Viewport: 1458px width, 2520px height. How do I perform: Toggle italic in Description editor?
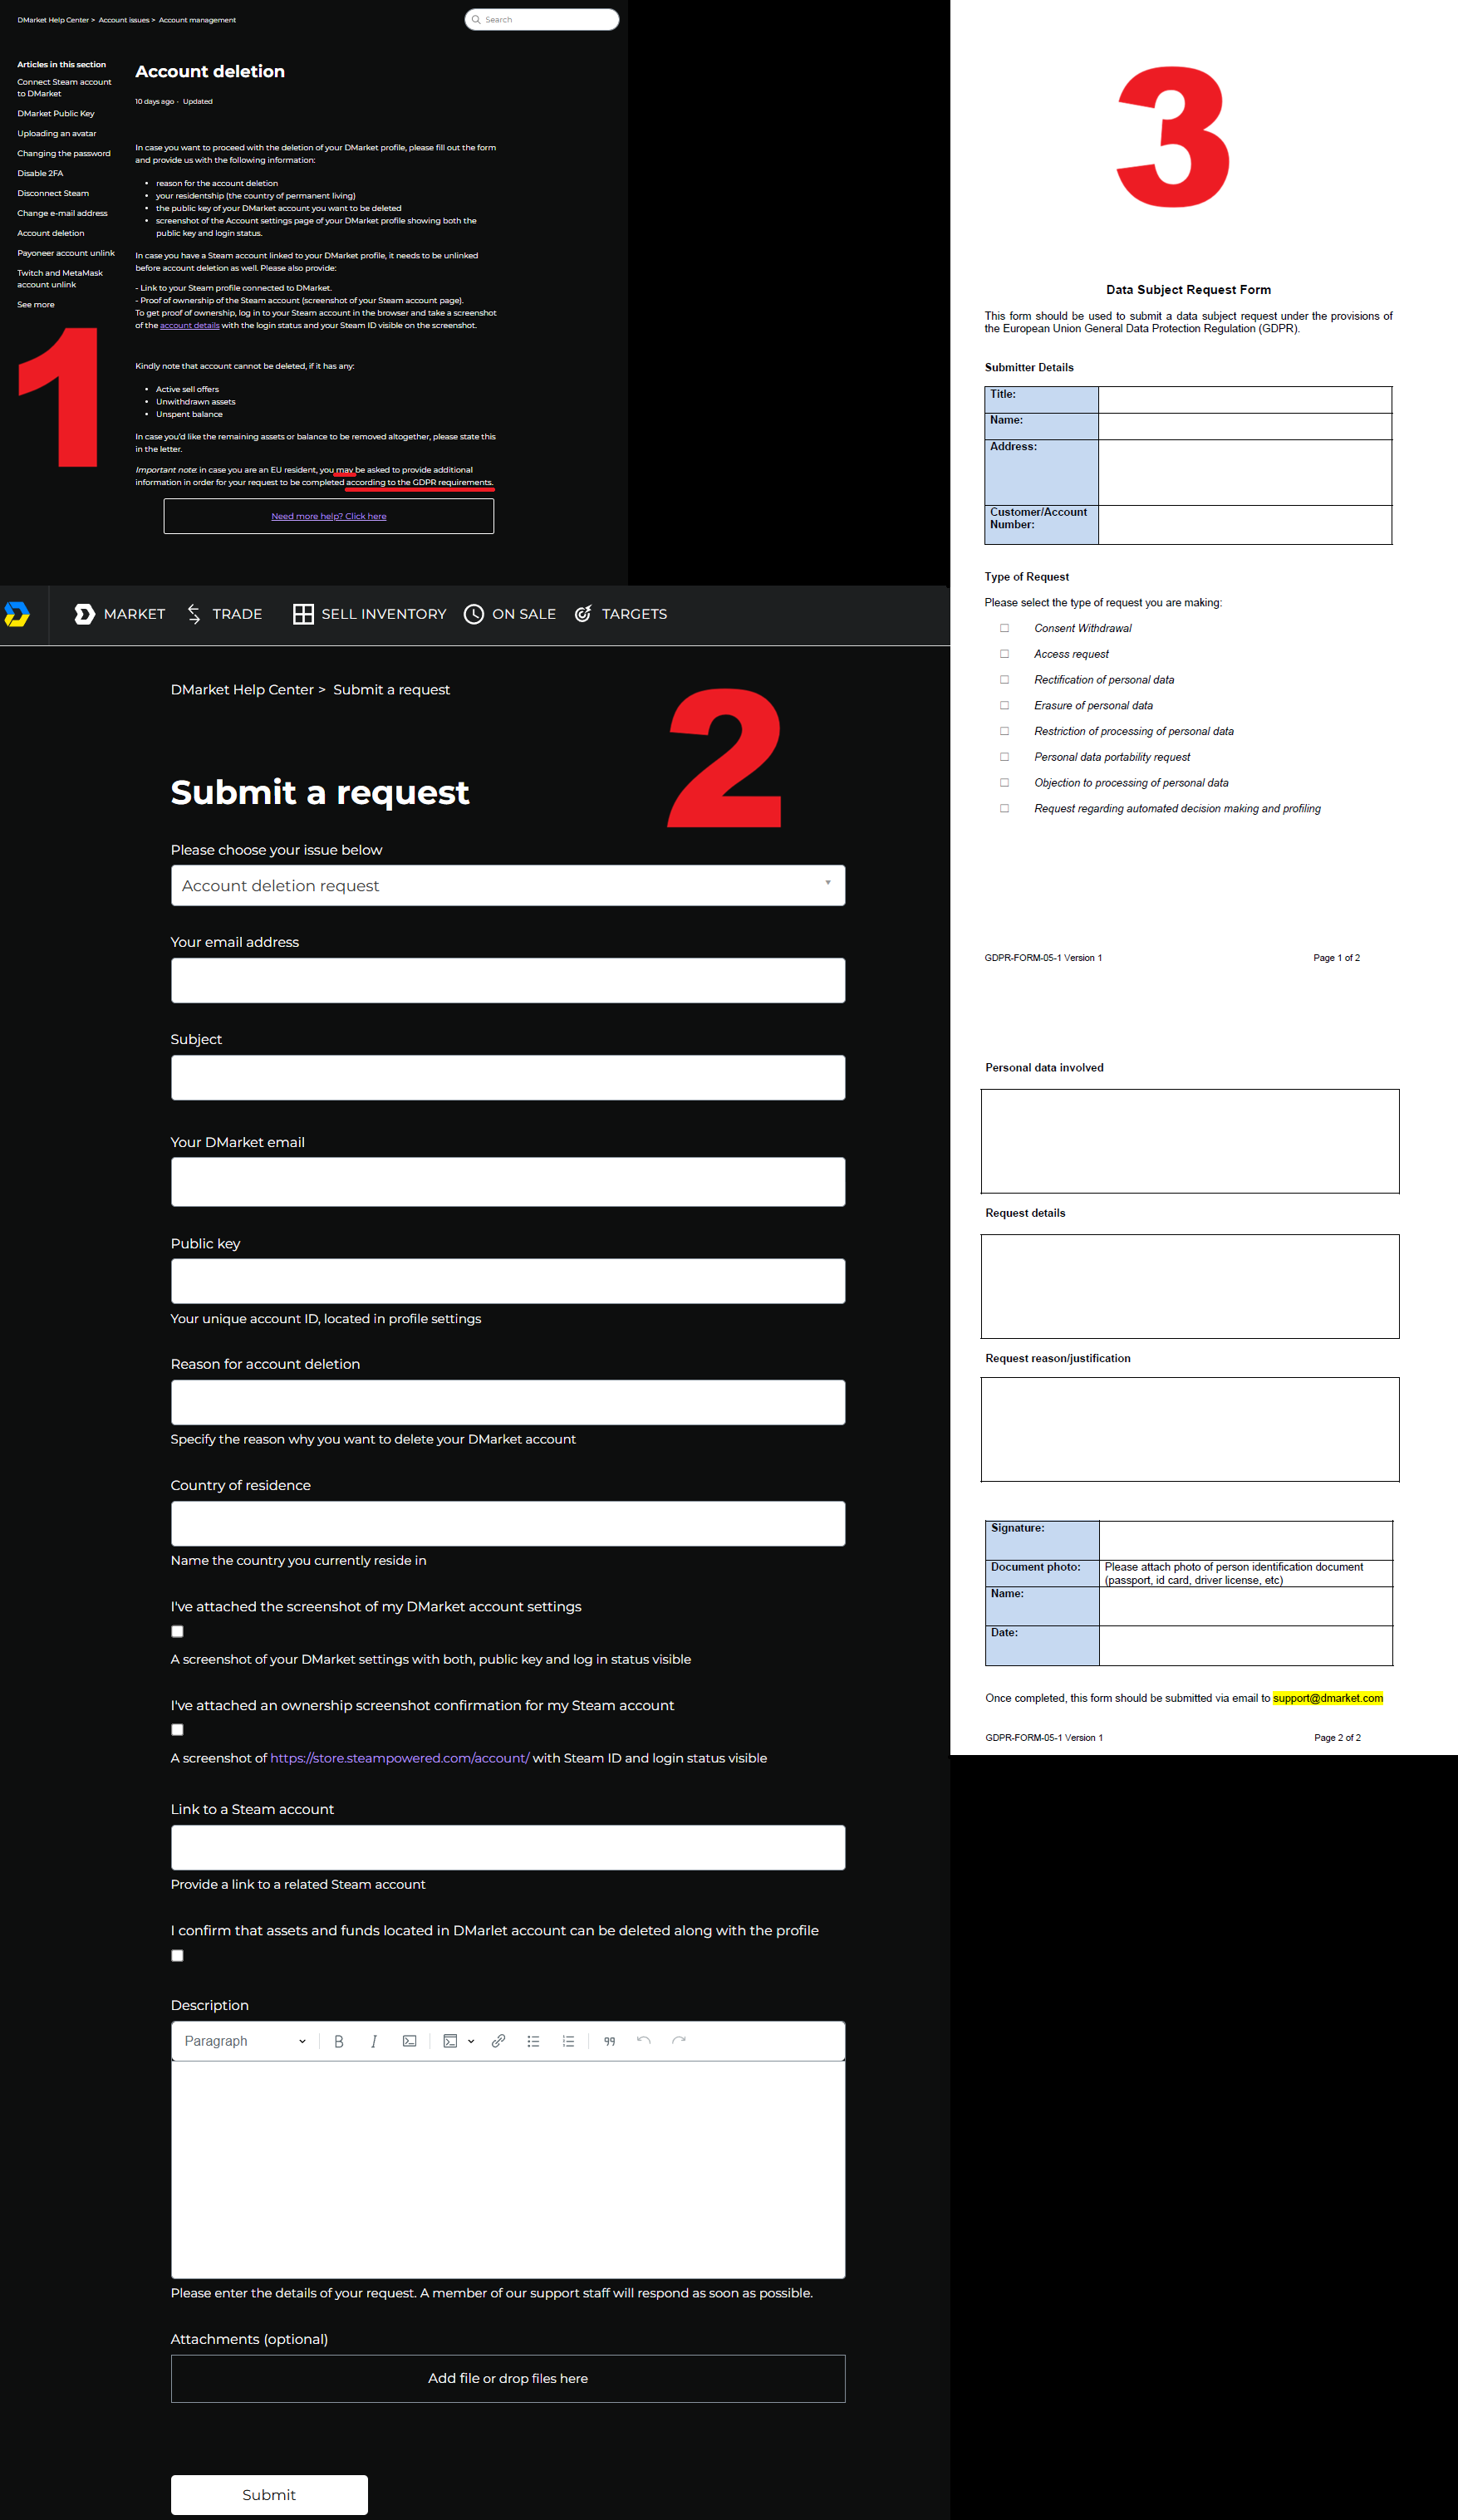click(x=374, y=2041)
